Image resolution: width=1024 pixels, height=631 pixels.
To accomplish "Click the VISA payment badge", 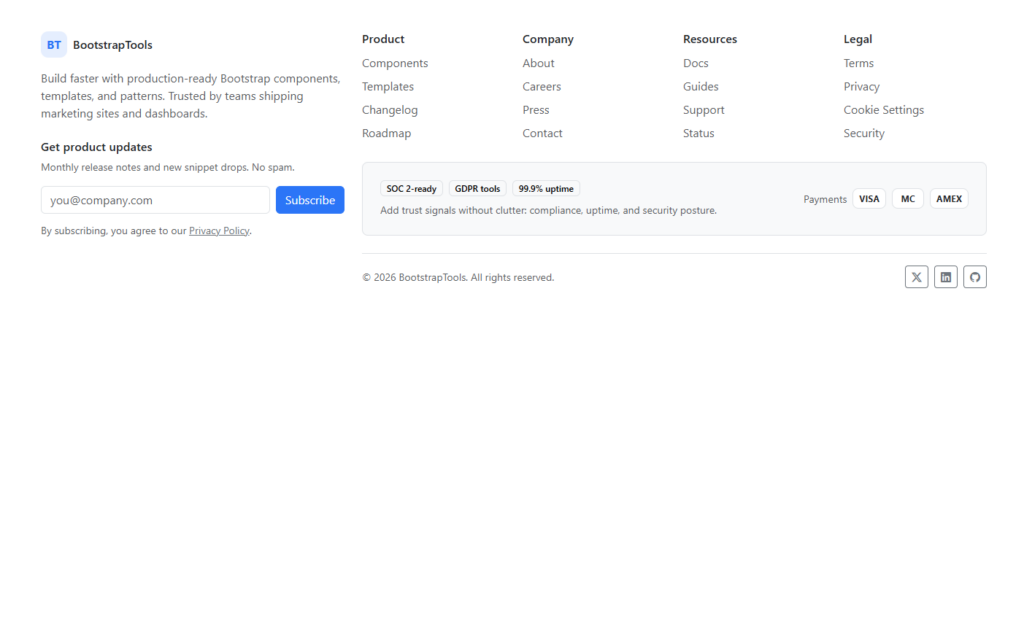I will [x=869, y=199].
